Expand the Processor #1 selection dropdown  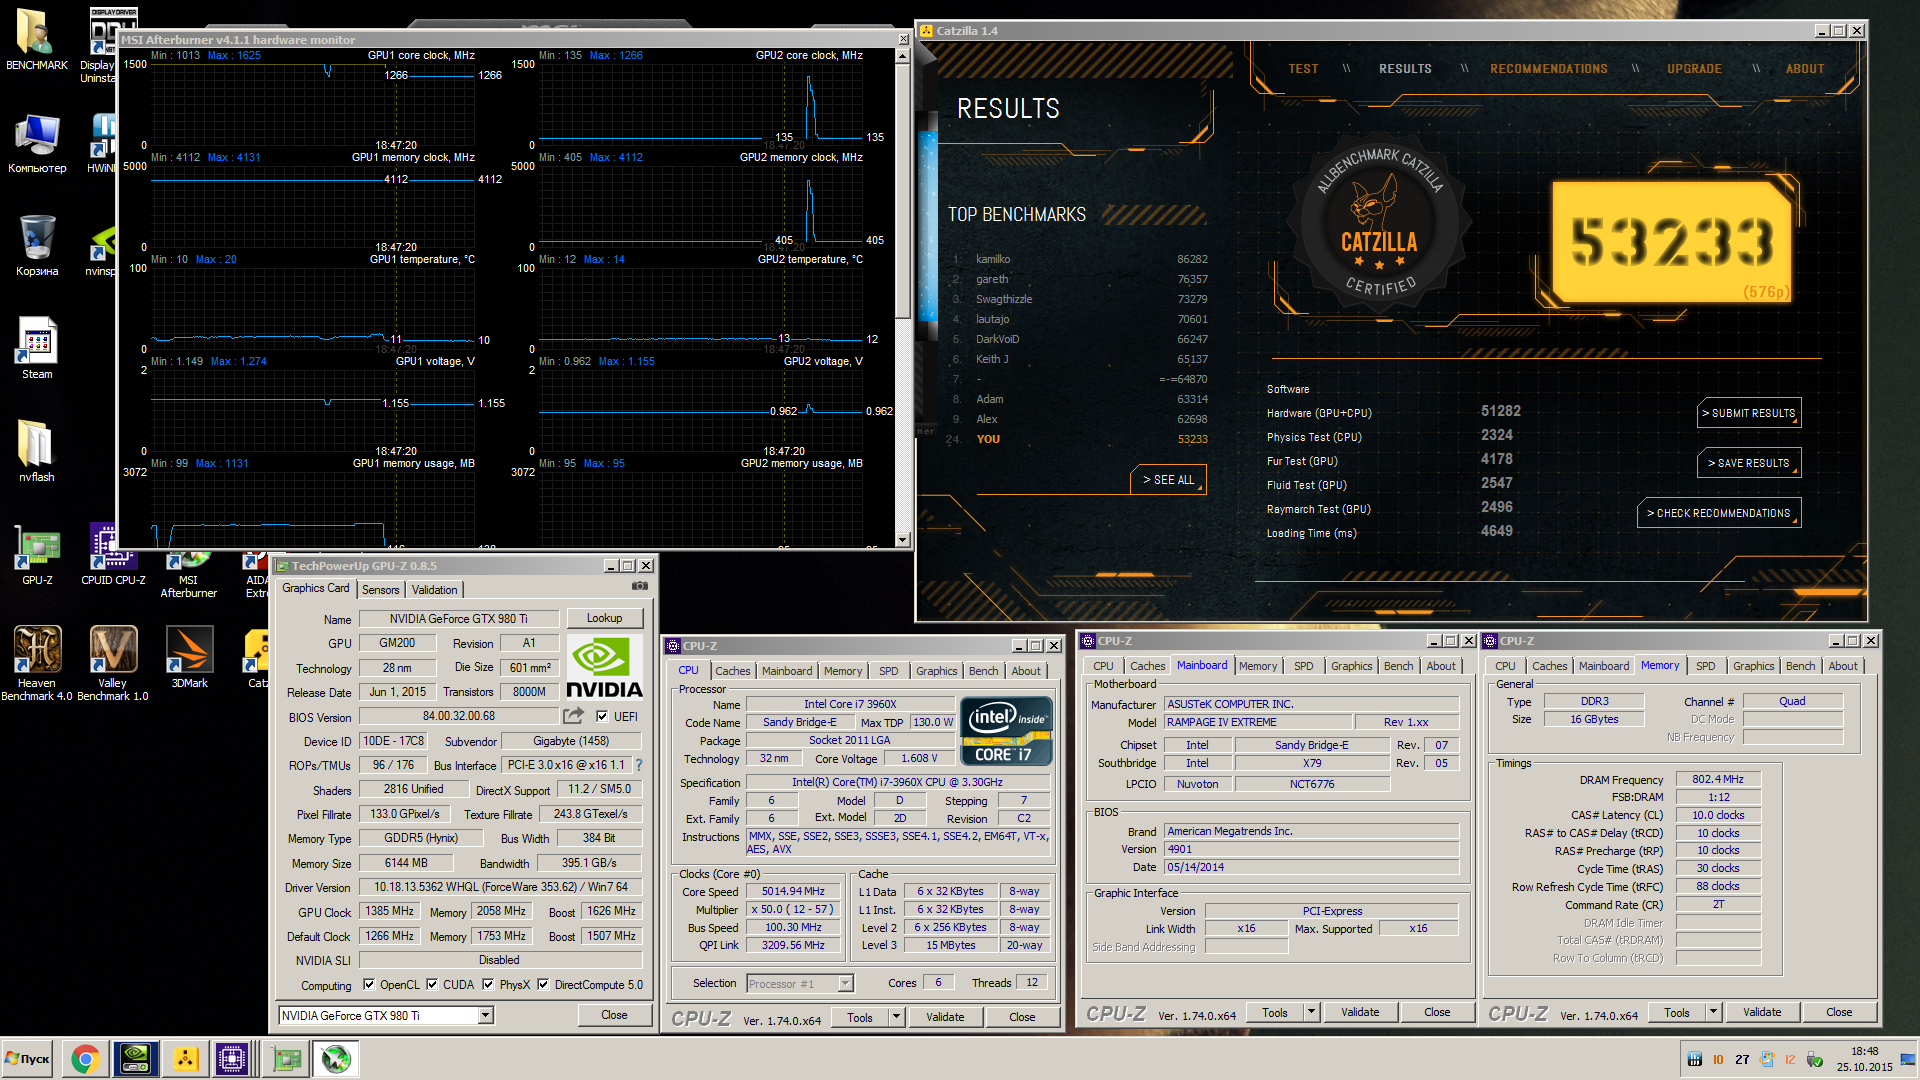click(x=845, y=984)
